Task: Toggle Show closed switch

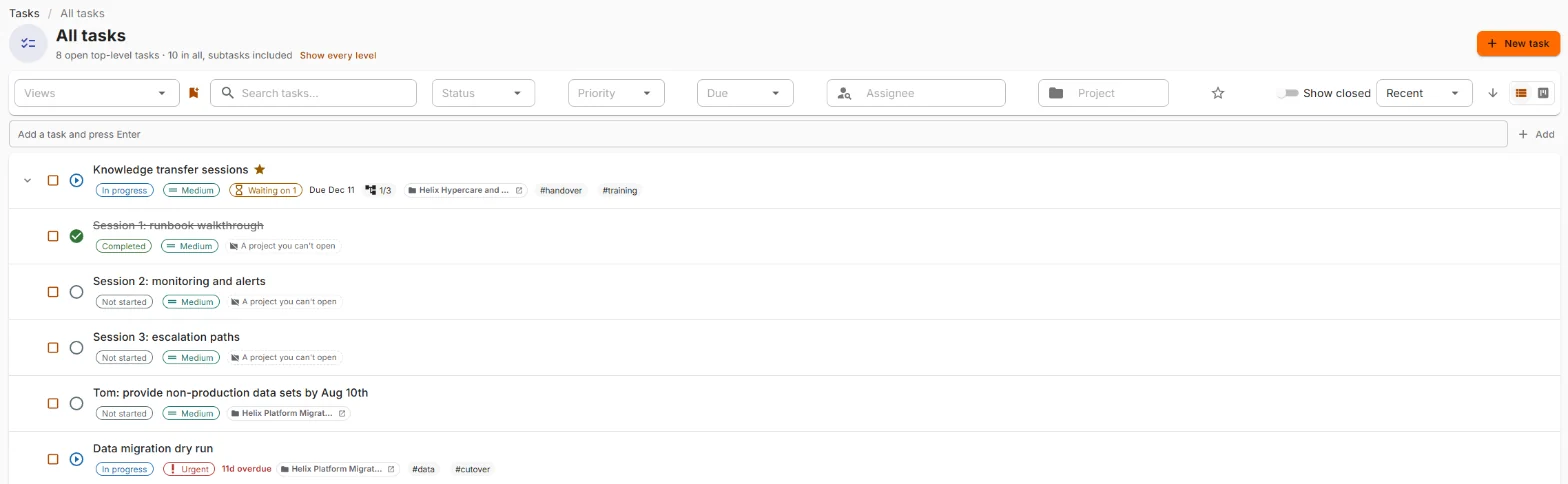Action: 1288,93
